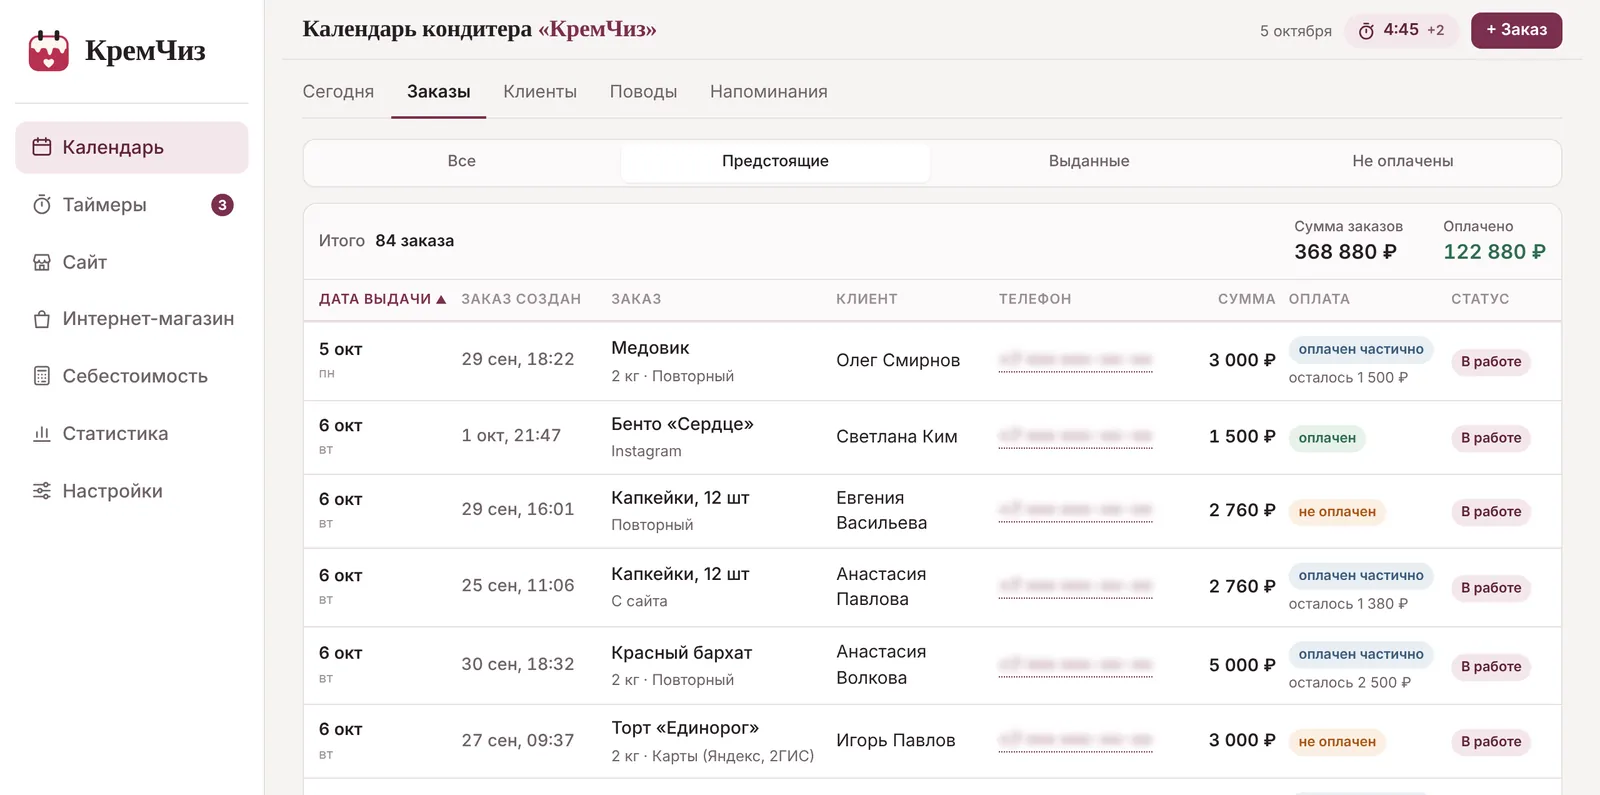
Task: Click the stopwatch icon in the 4:45 timer pill
Action: (1366, 31)
